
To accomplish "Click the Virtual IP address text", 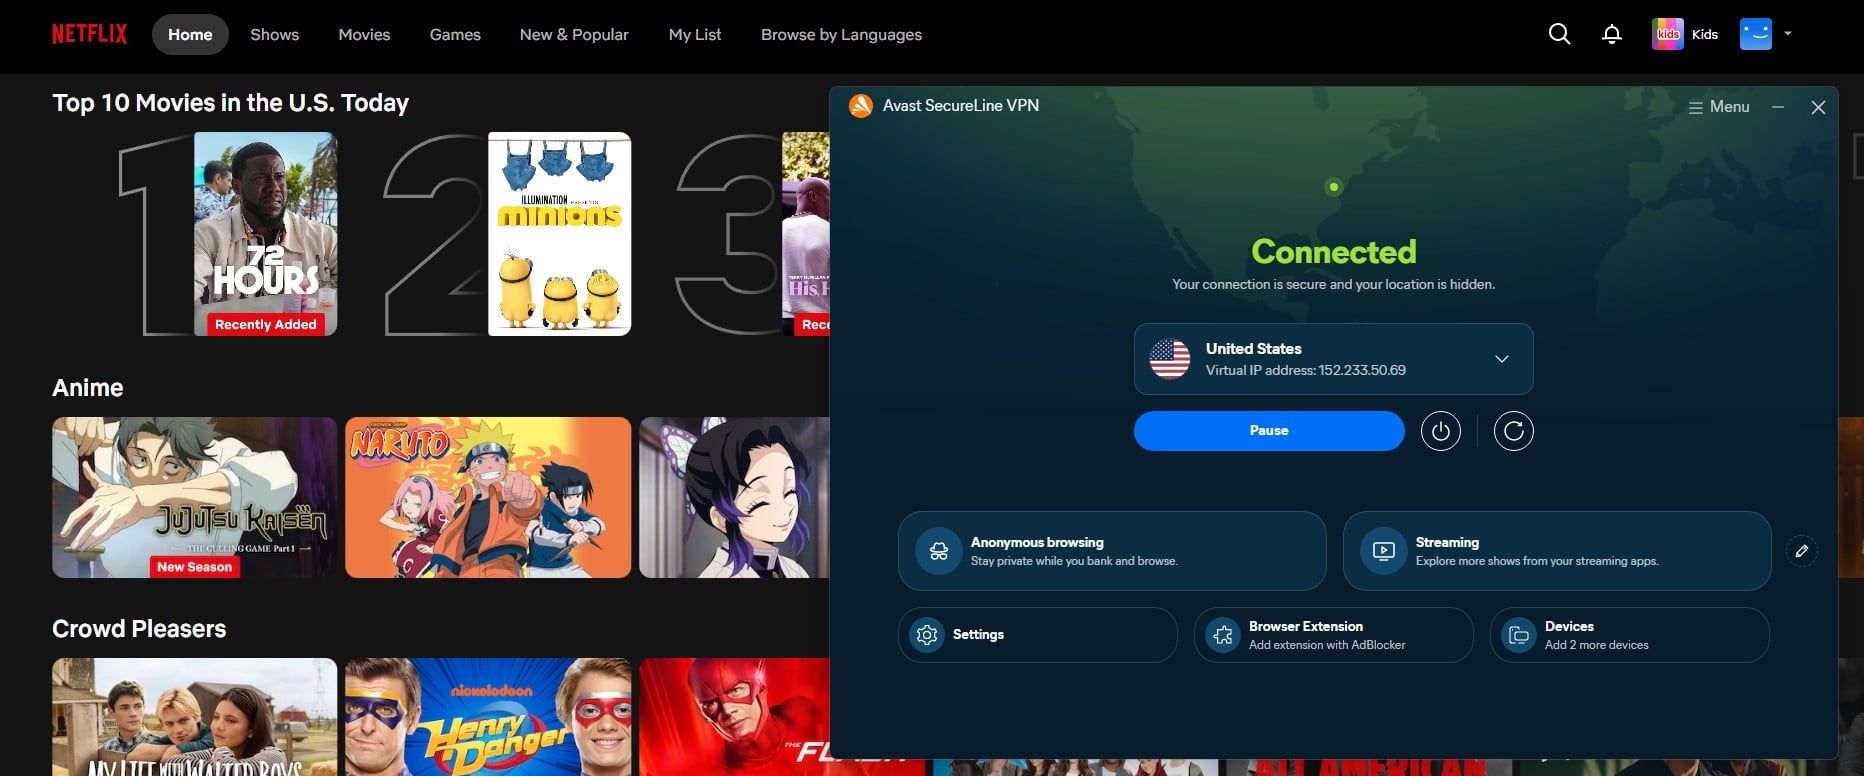I will (1305, 370).
